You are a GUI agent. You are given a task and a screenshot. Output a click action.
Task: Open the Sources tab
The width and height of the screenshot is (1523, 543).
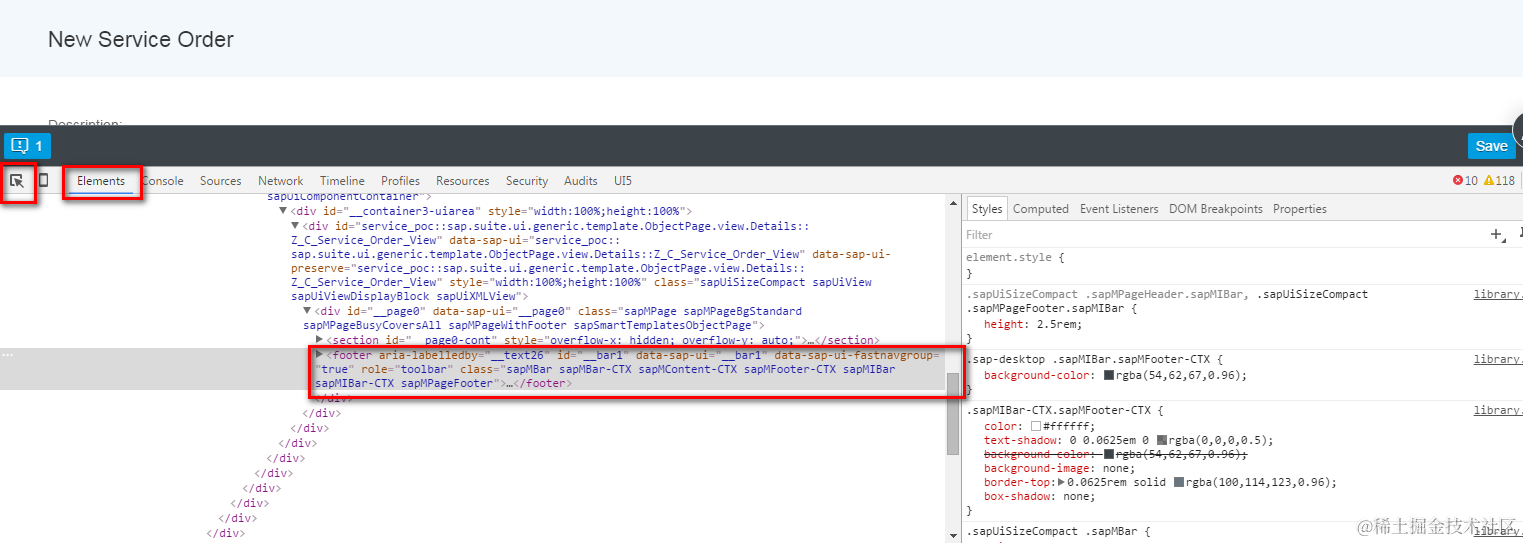[220, 181]
